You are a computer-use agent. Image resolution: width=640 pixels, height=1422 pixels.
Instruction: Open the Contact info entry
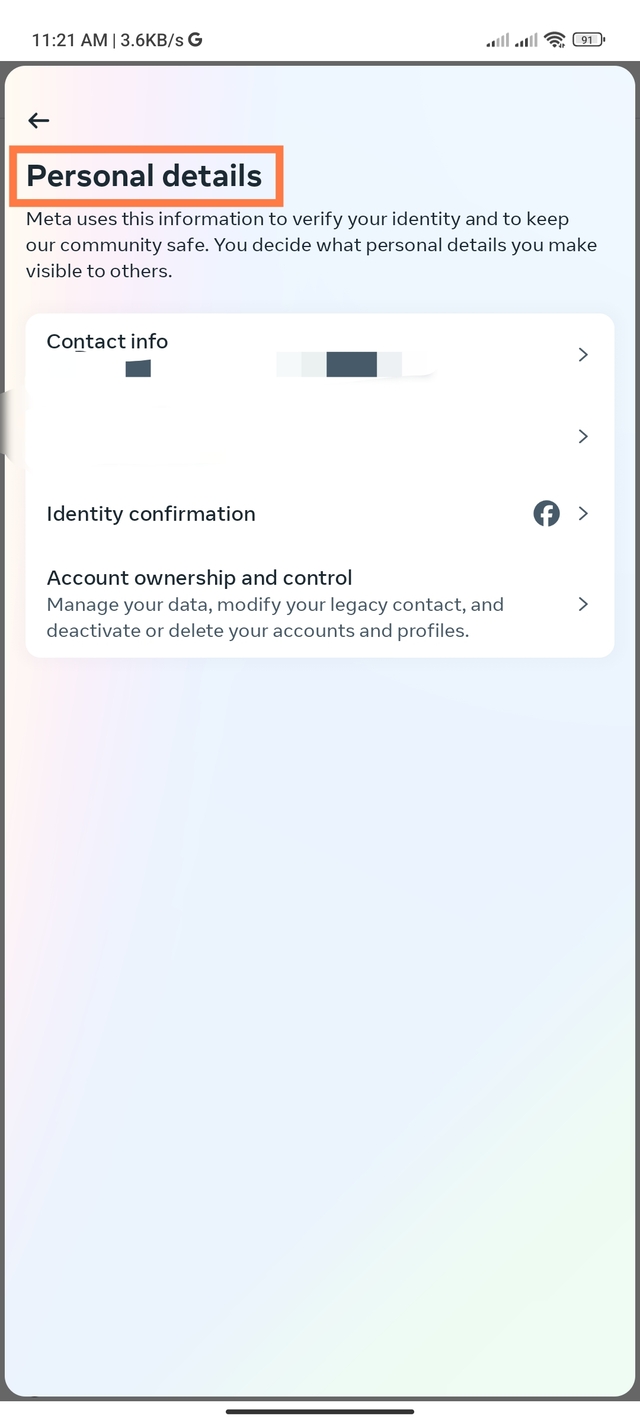(x=107, y=342)
